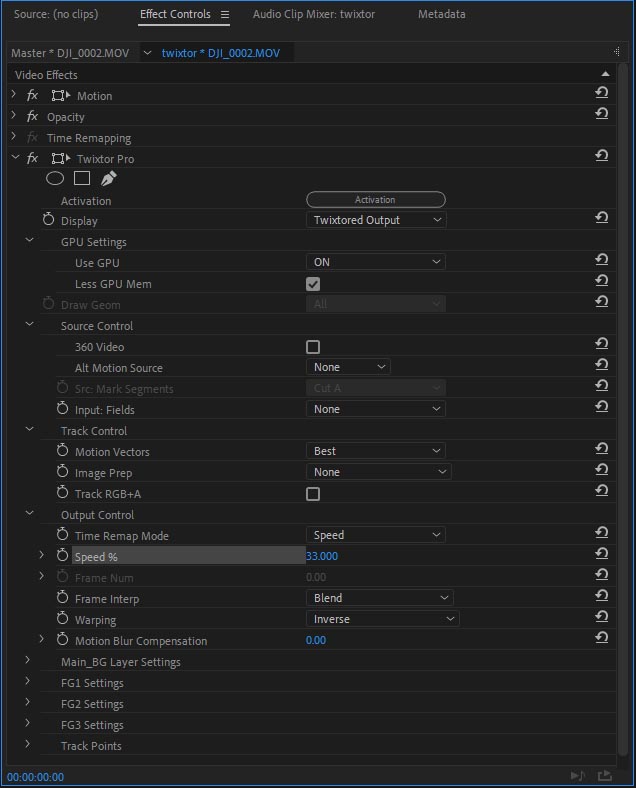Image resolution: width=636 pixels, height=788 pixels.
Task: Click the 00:00:00:00 timecode readout
Action: (35, 777)
